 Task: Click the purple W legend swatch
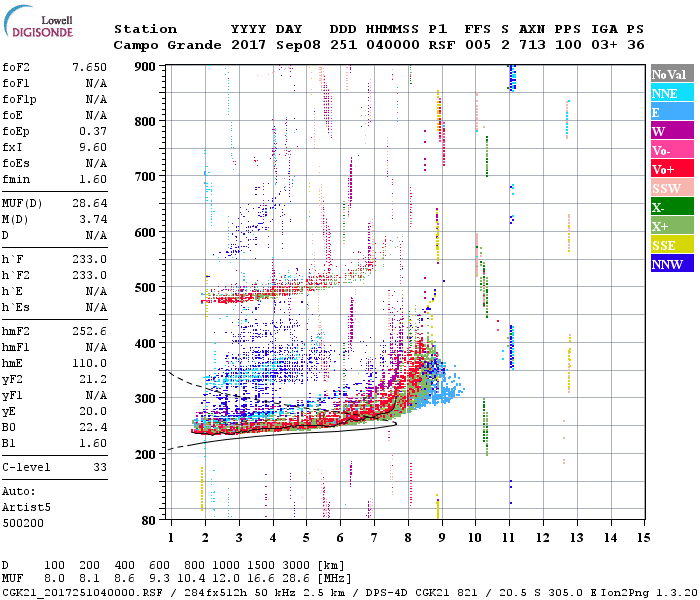pyautogui.click(x=672, y=131)
